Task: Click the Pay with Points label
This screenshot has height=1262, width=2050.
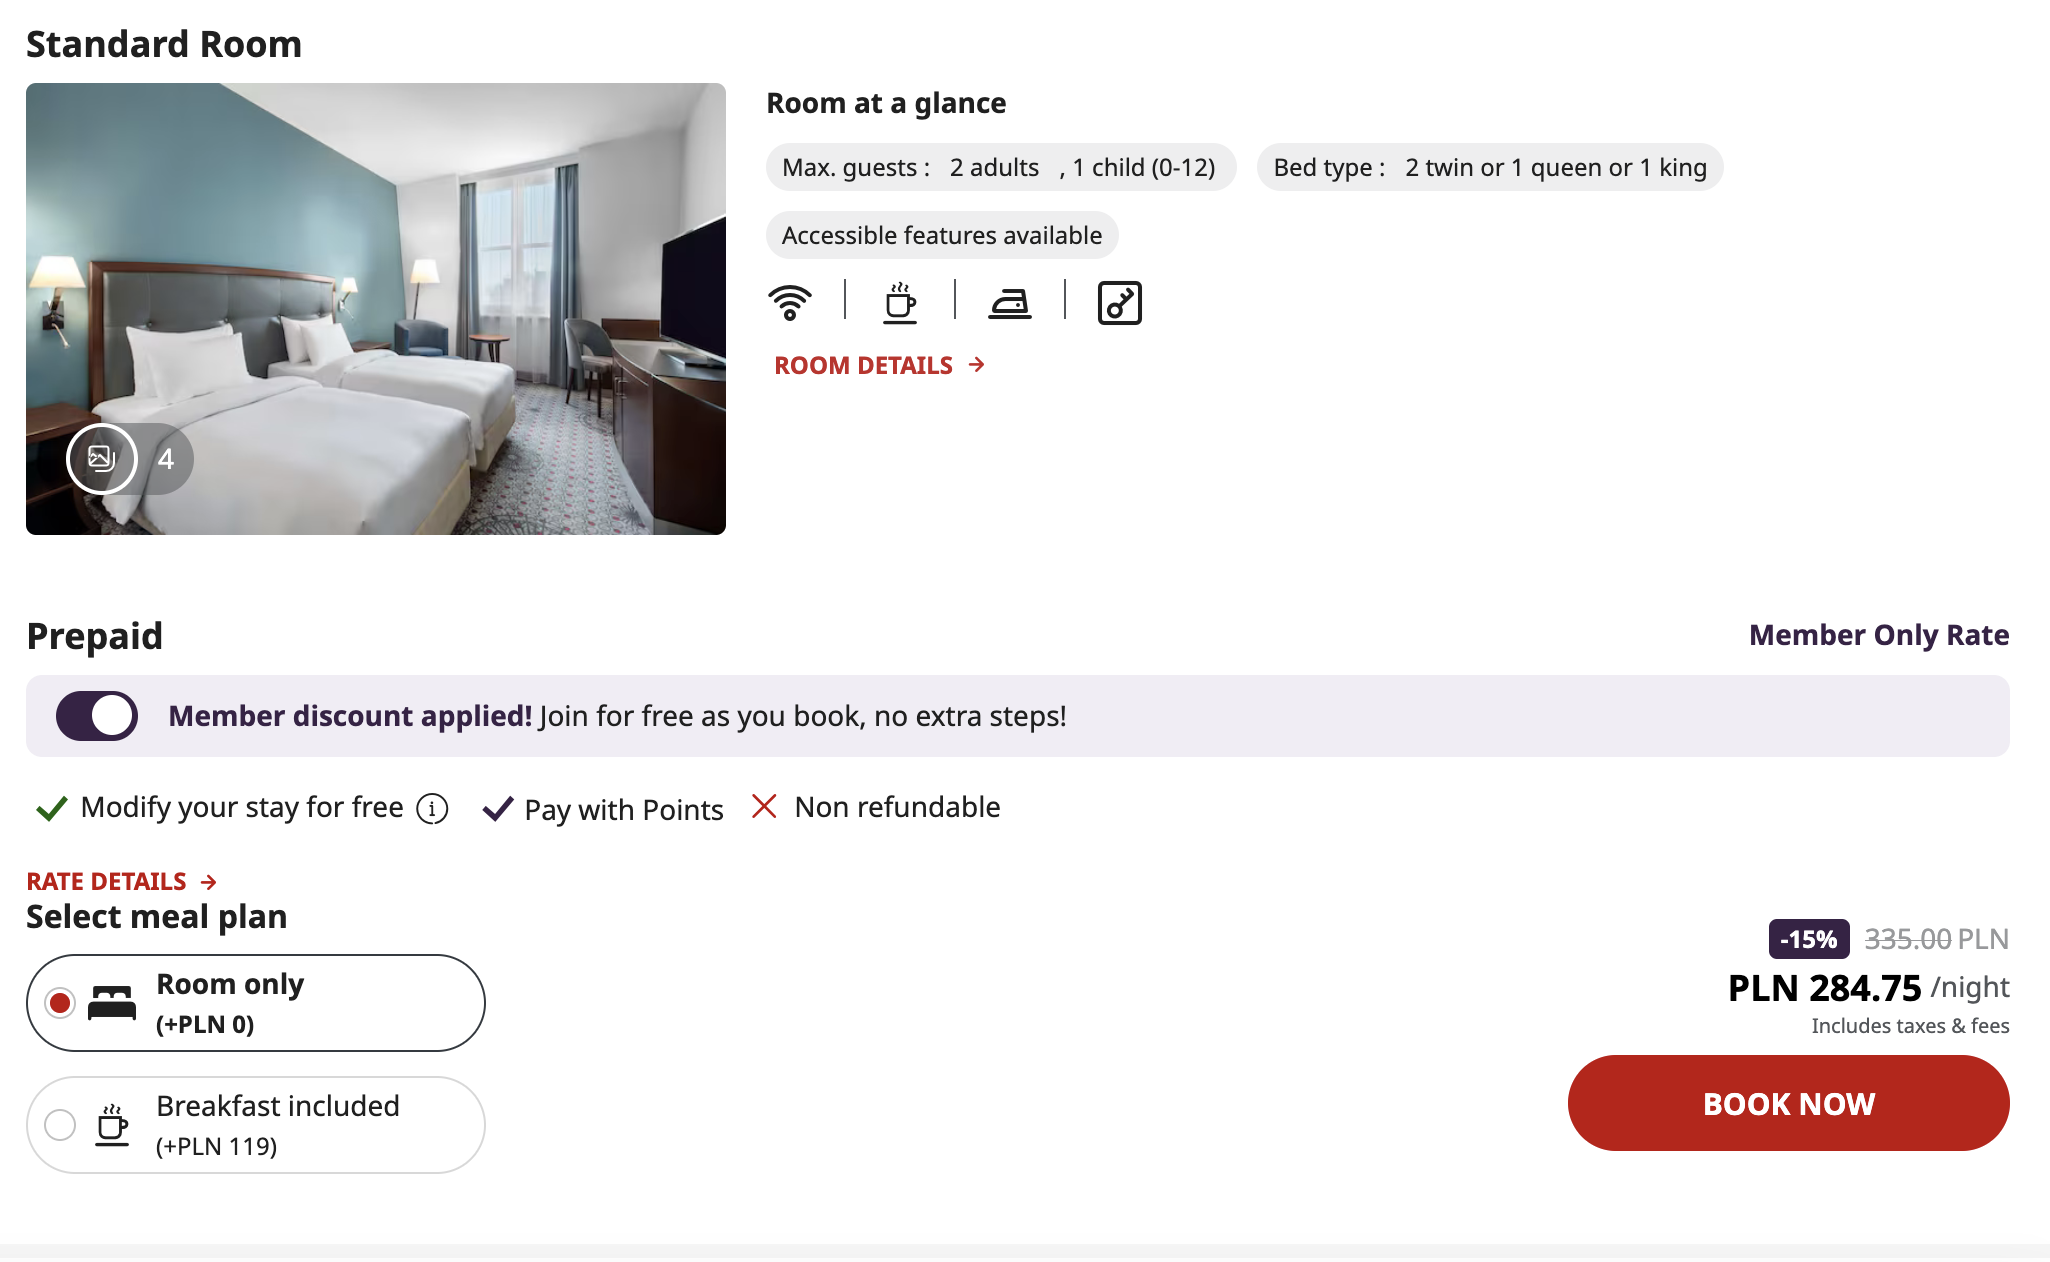Action: [x=623, y=809]
